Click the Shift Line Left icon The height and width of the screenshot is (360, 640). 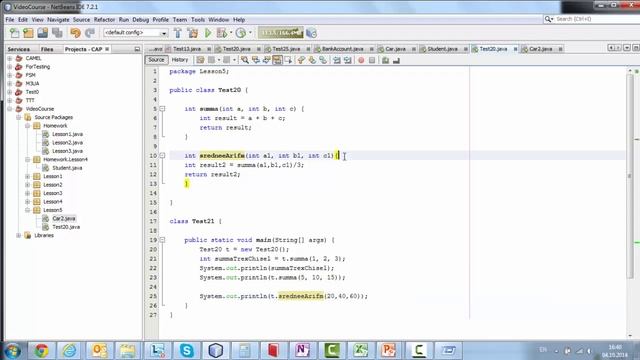coord(337,60)
